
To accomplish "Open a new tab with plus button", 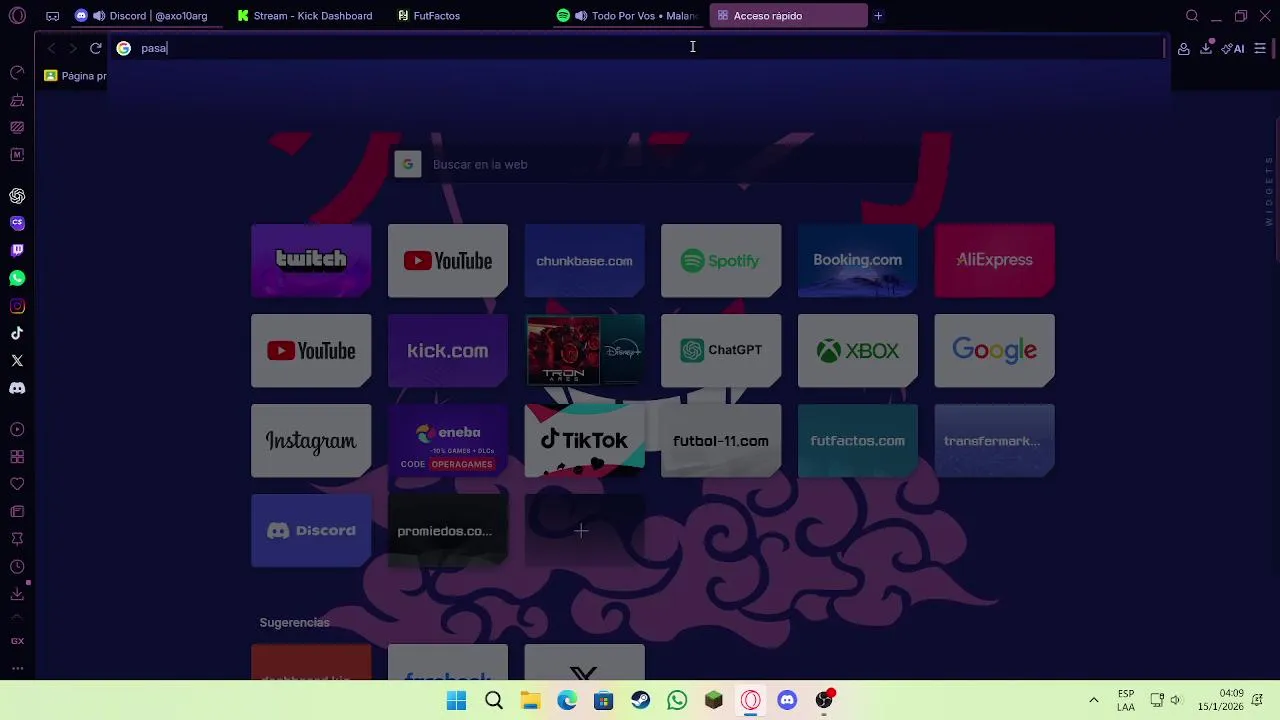I will click(878, 16).
